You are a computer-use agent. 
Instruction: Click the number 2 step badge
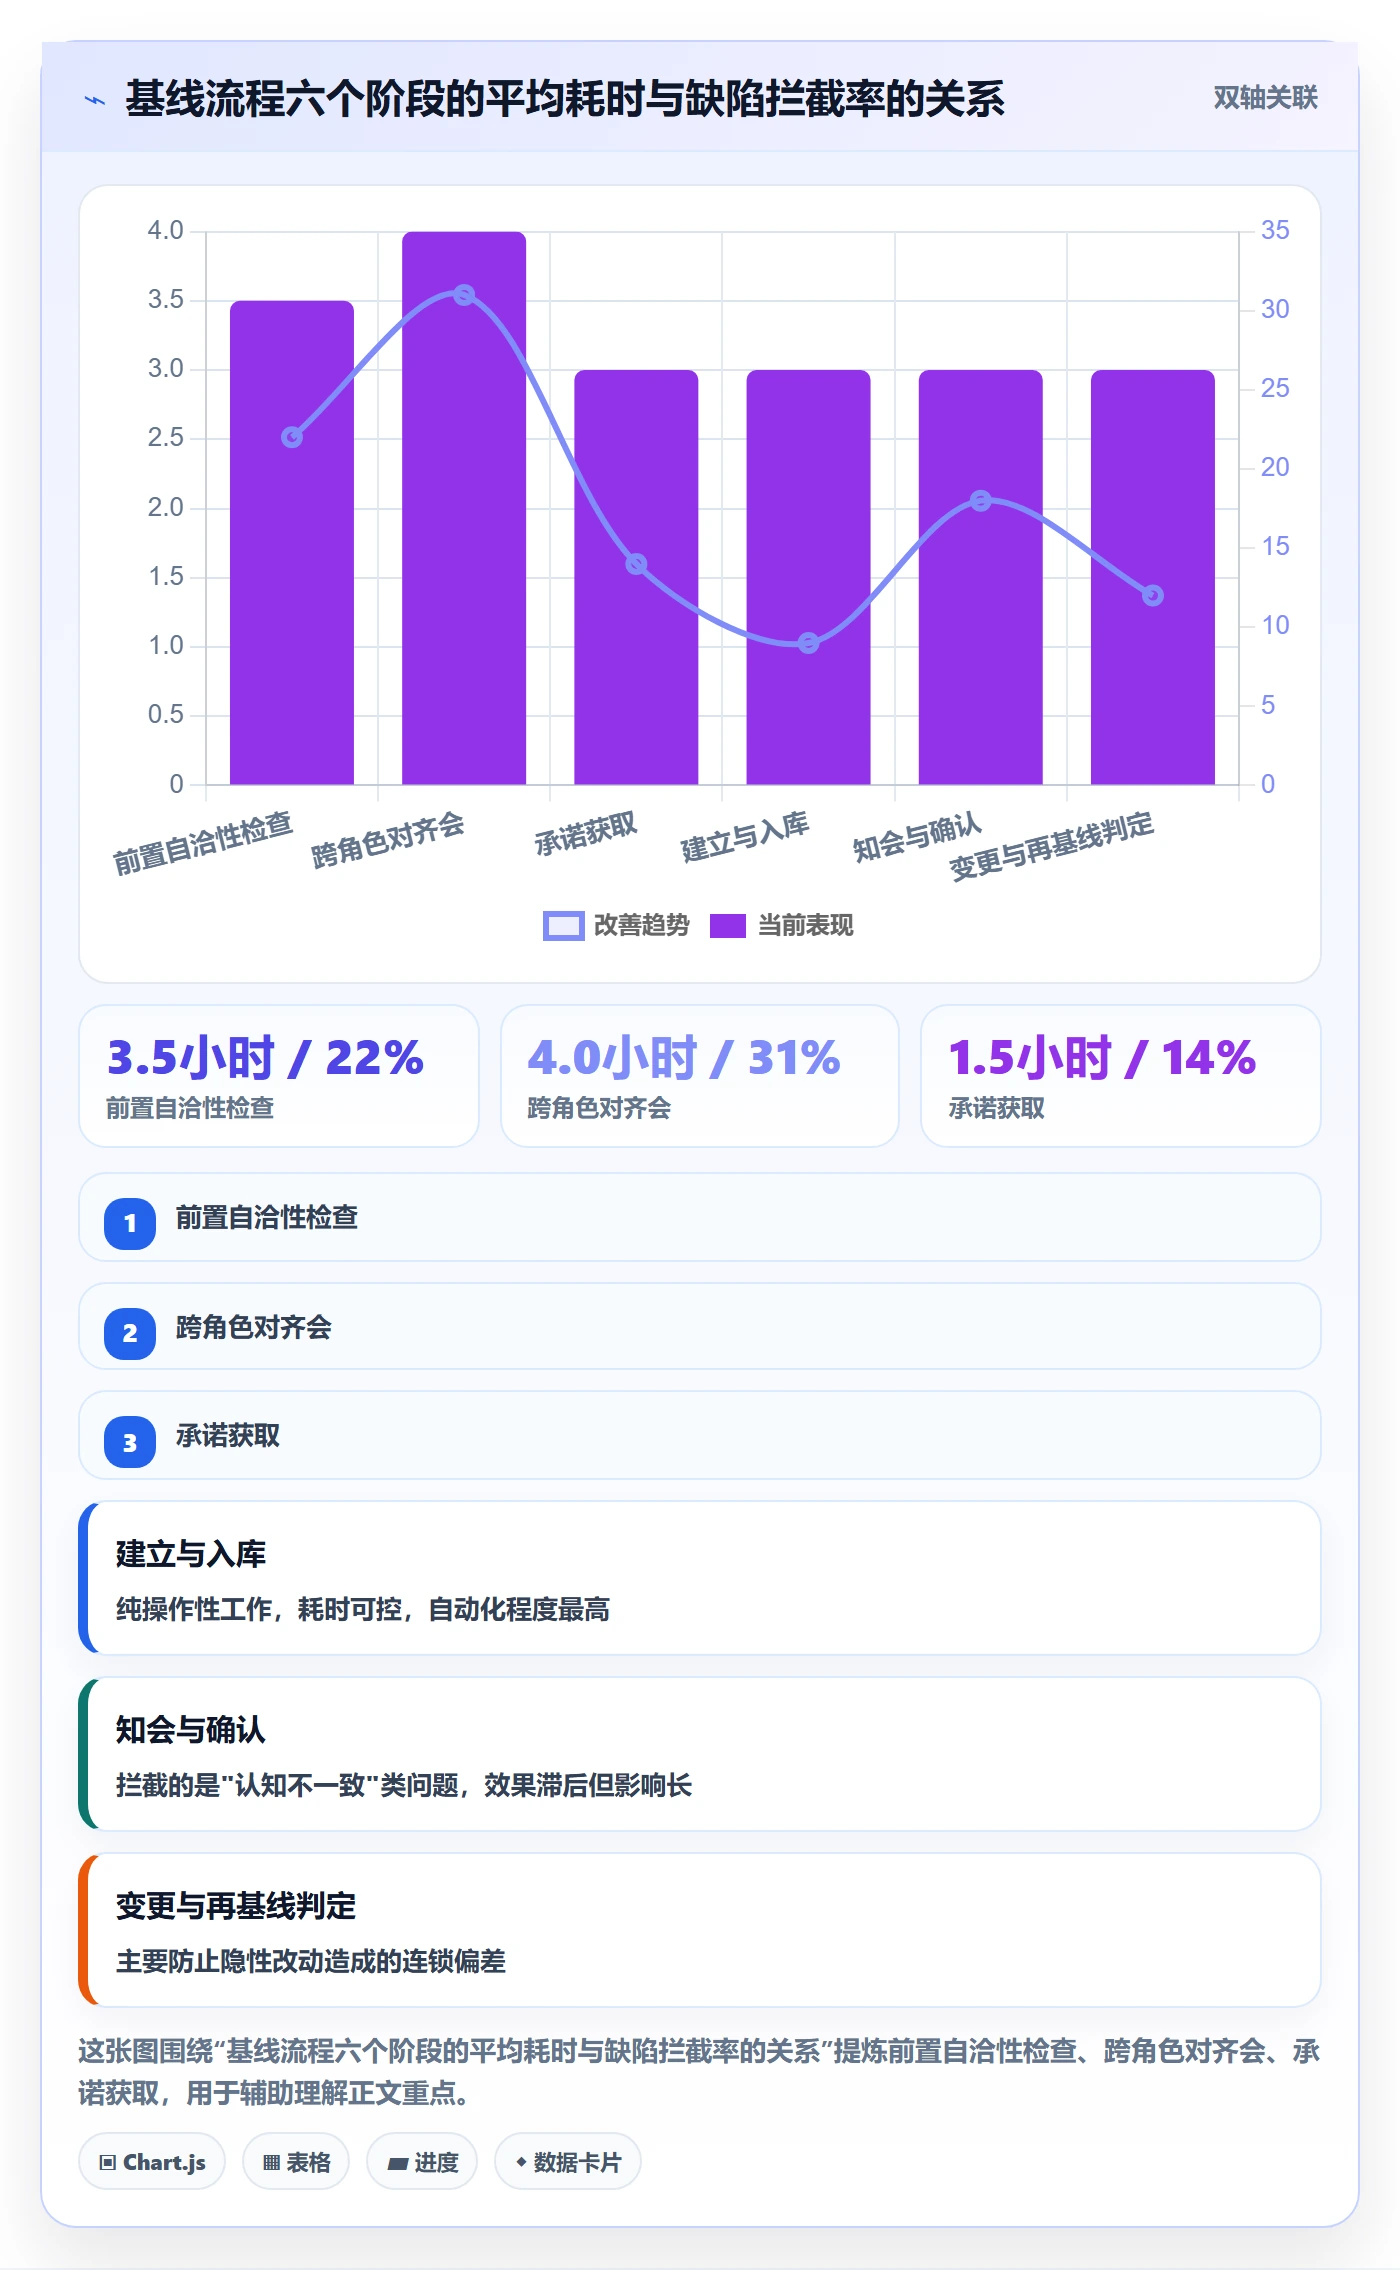click(x=130, y=1333)
